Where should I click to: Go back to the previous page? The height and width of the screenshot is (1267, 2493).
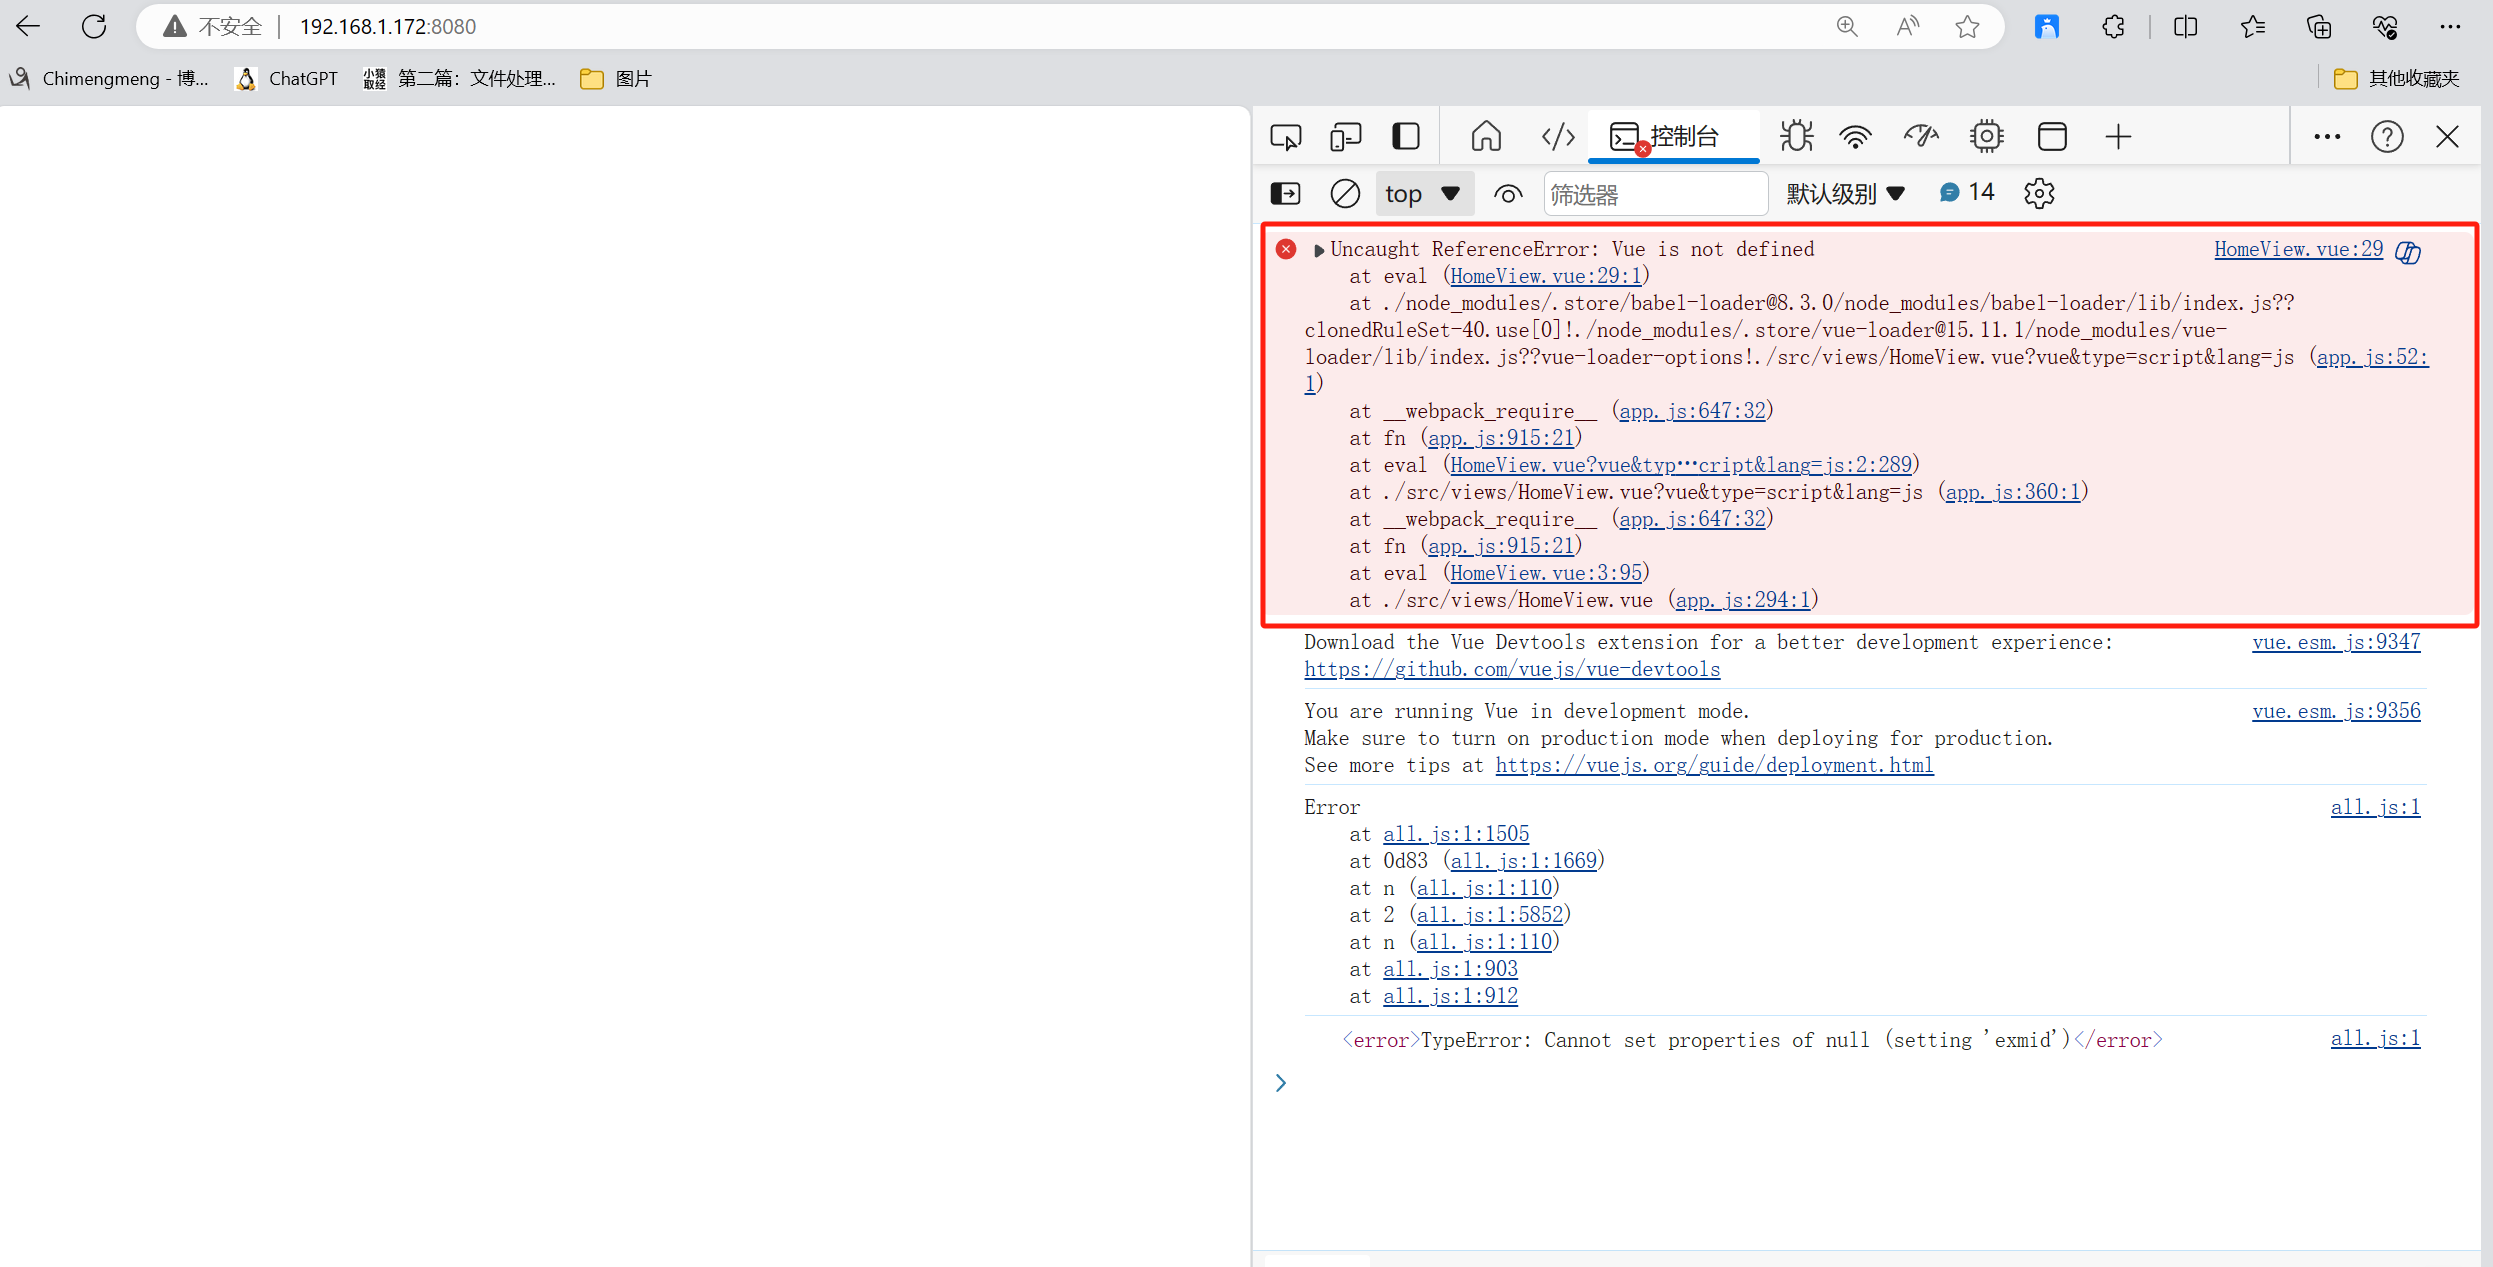point(28,27)
